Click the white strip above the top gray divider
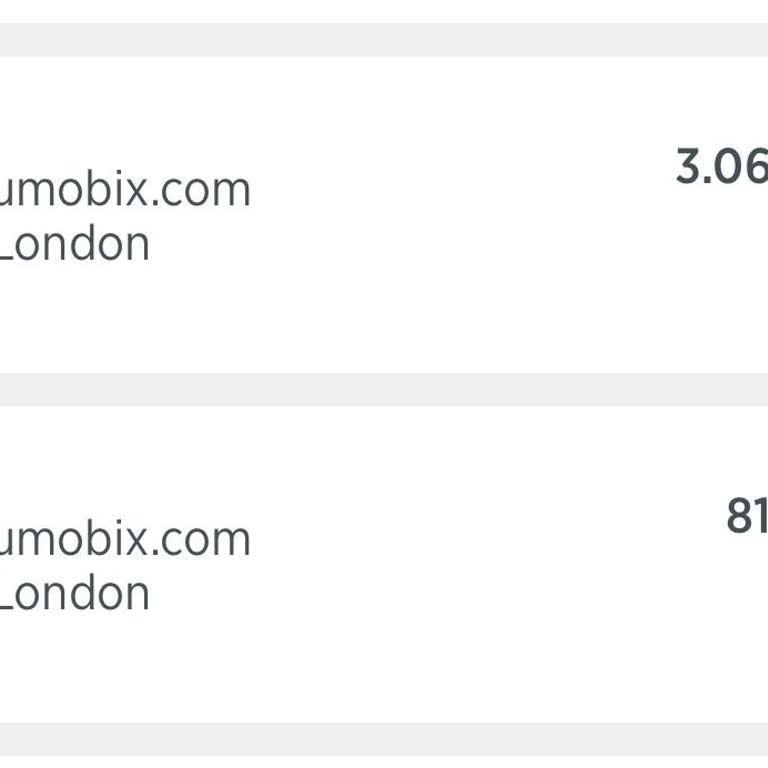Screen dimensions: 768x768 (x=384, y=10)
